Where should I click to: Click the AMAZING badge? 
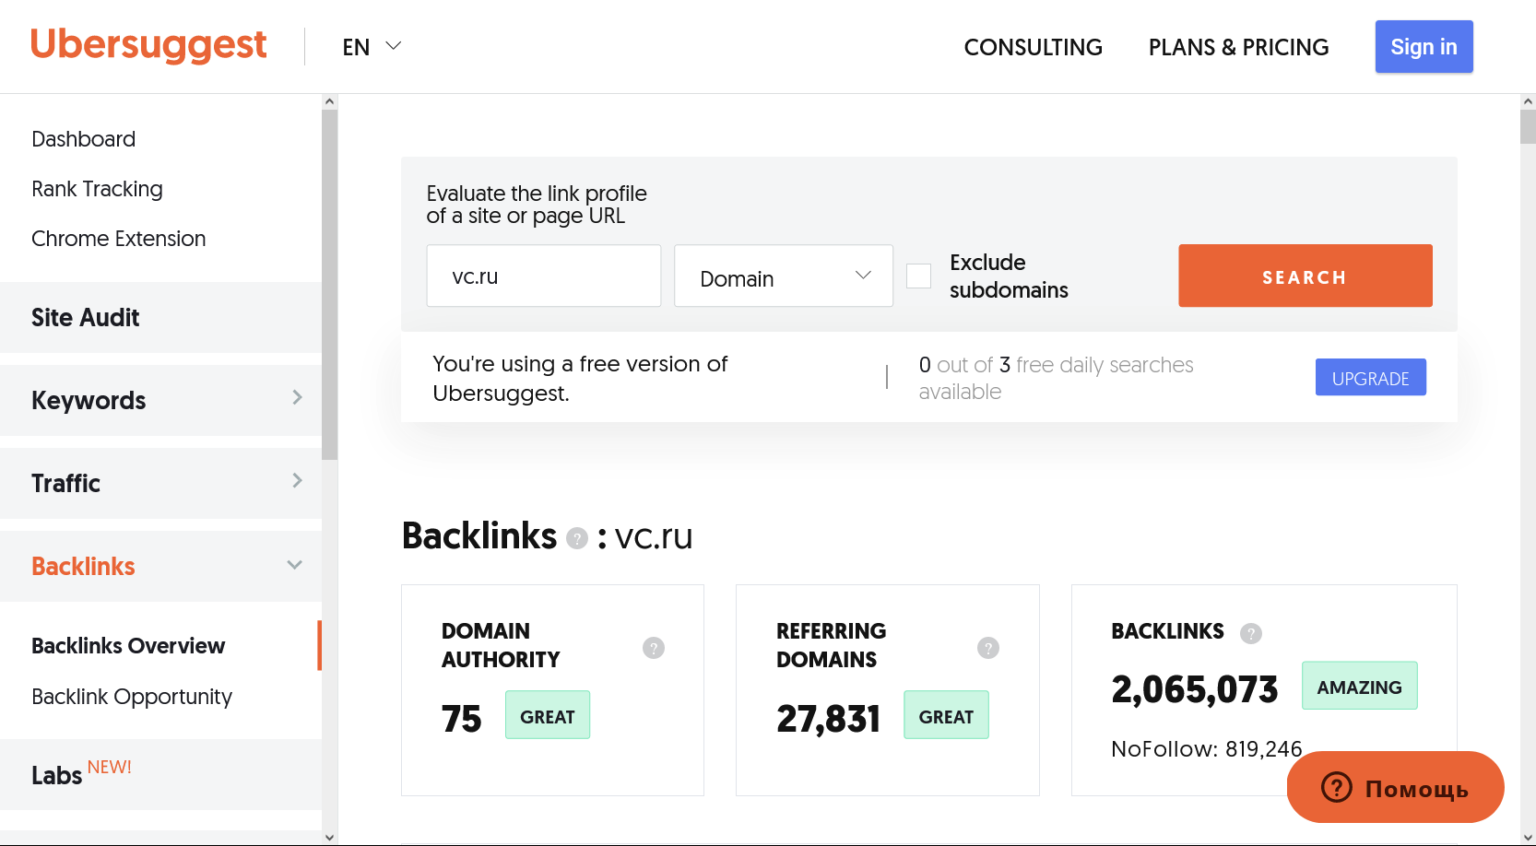coord(1359,686)
